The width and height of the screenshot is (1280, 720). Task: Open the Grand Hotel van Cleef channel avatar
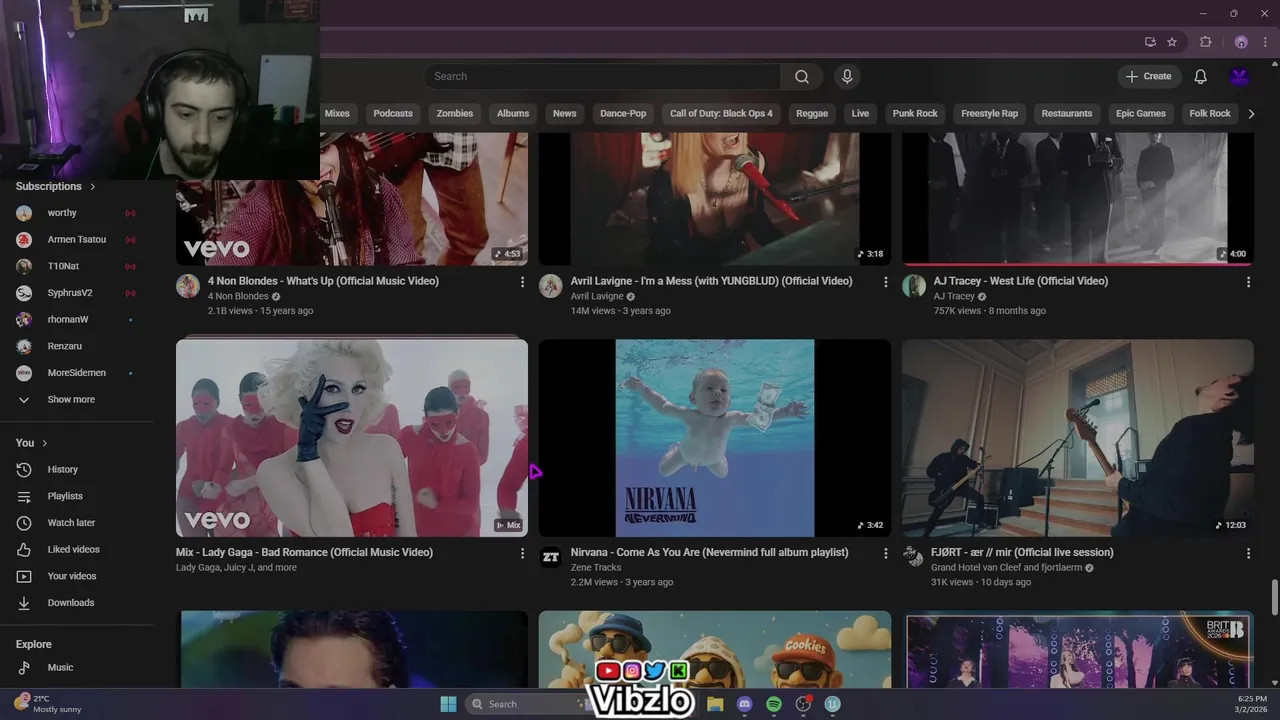coord(914,558)
